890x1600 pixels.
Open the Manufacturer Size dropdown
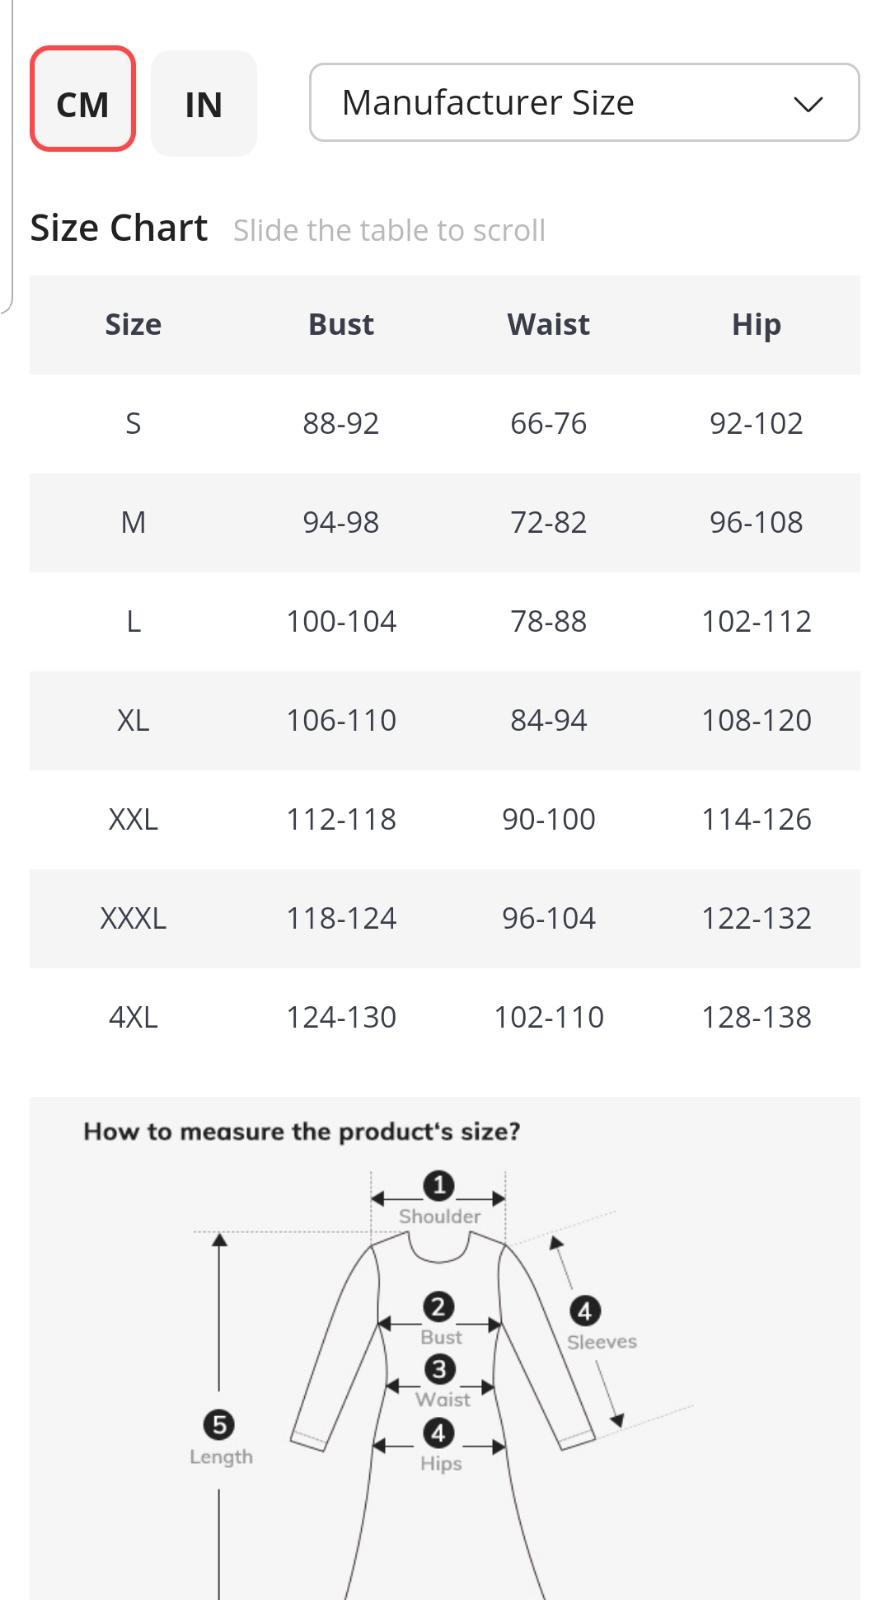(584, 102)
